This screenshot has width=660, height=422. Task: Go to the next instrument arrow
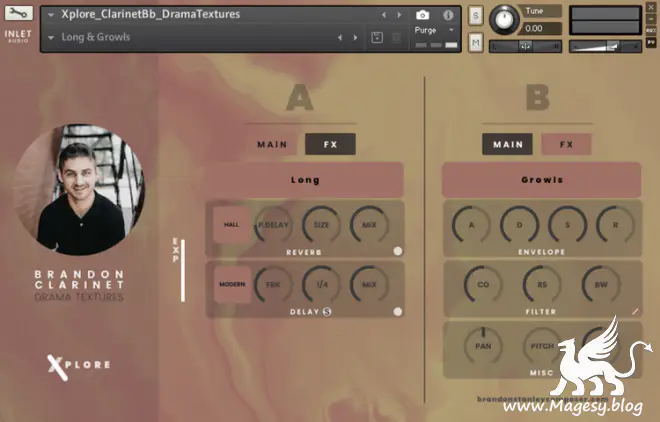click(399, 15)
